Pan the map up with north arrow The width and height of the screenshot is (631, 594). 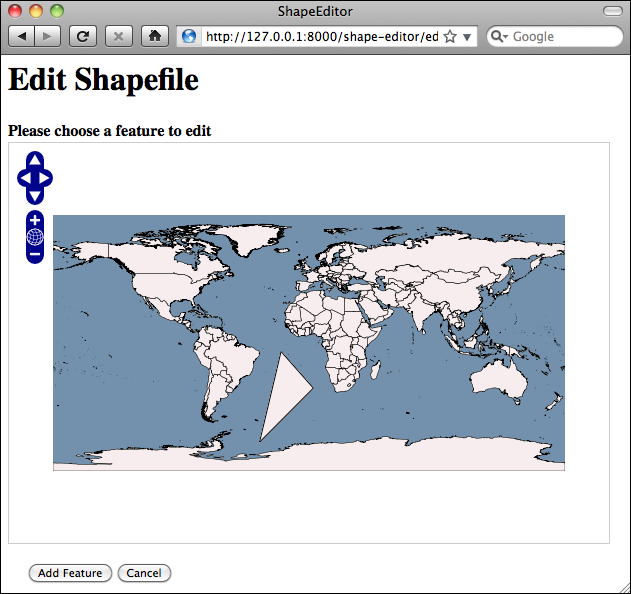click(x=35, y=160)
